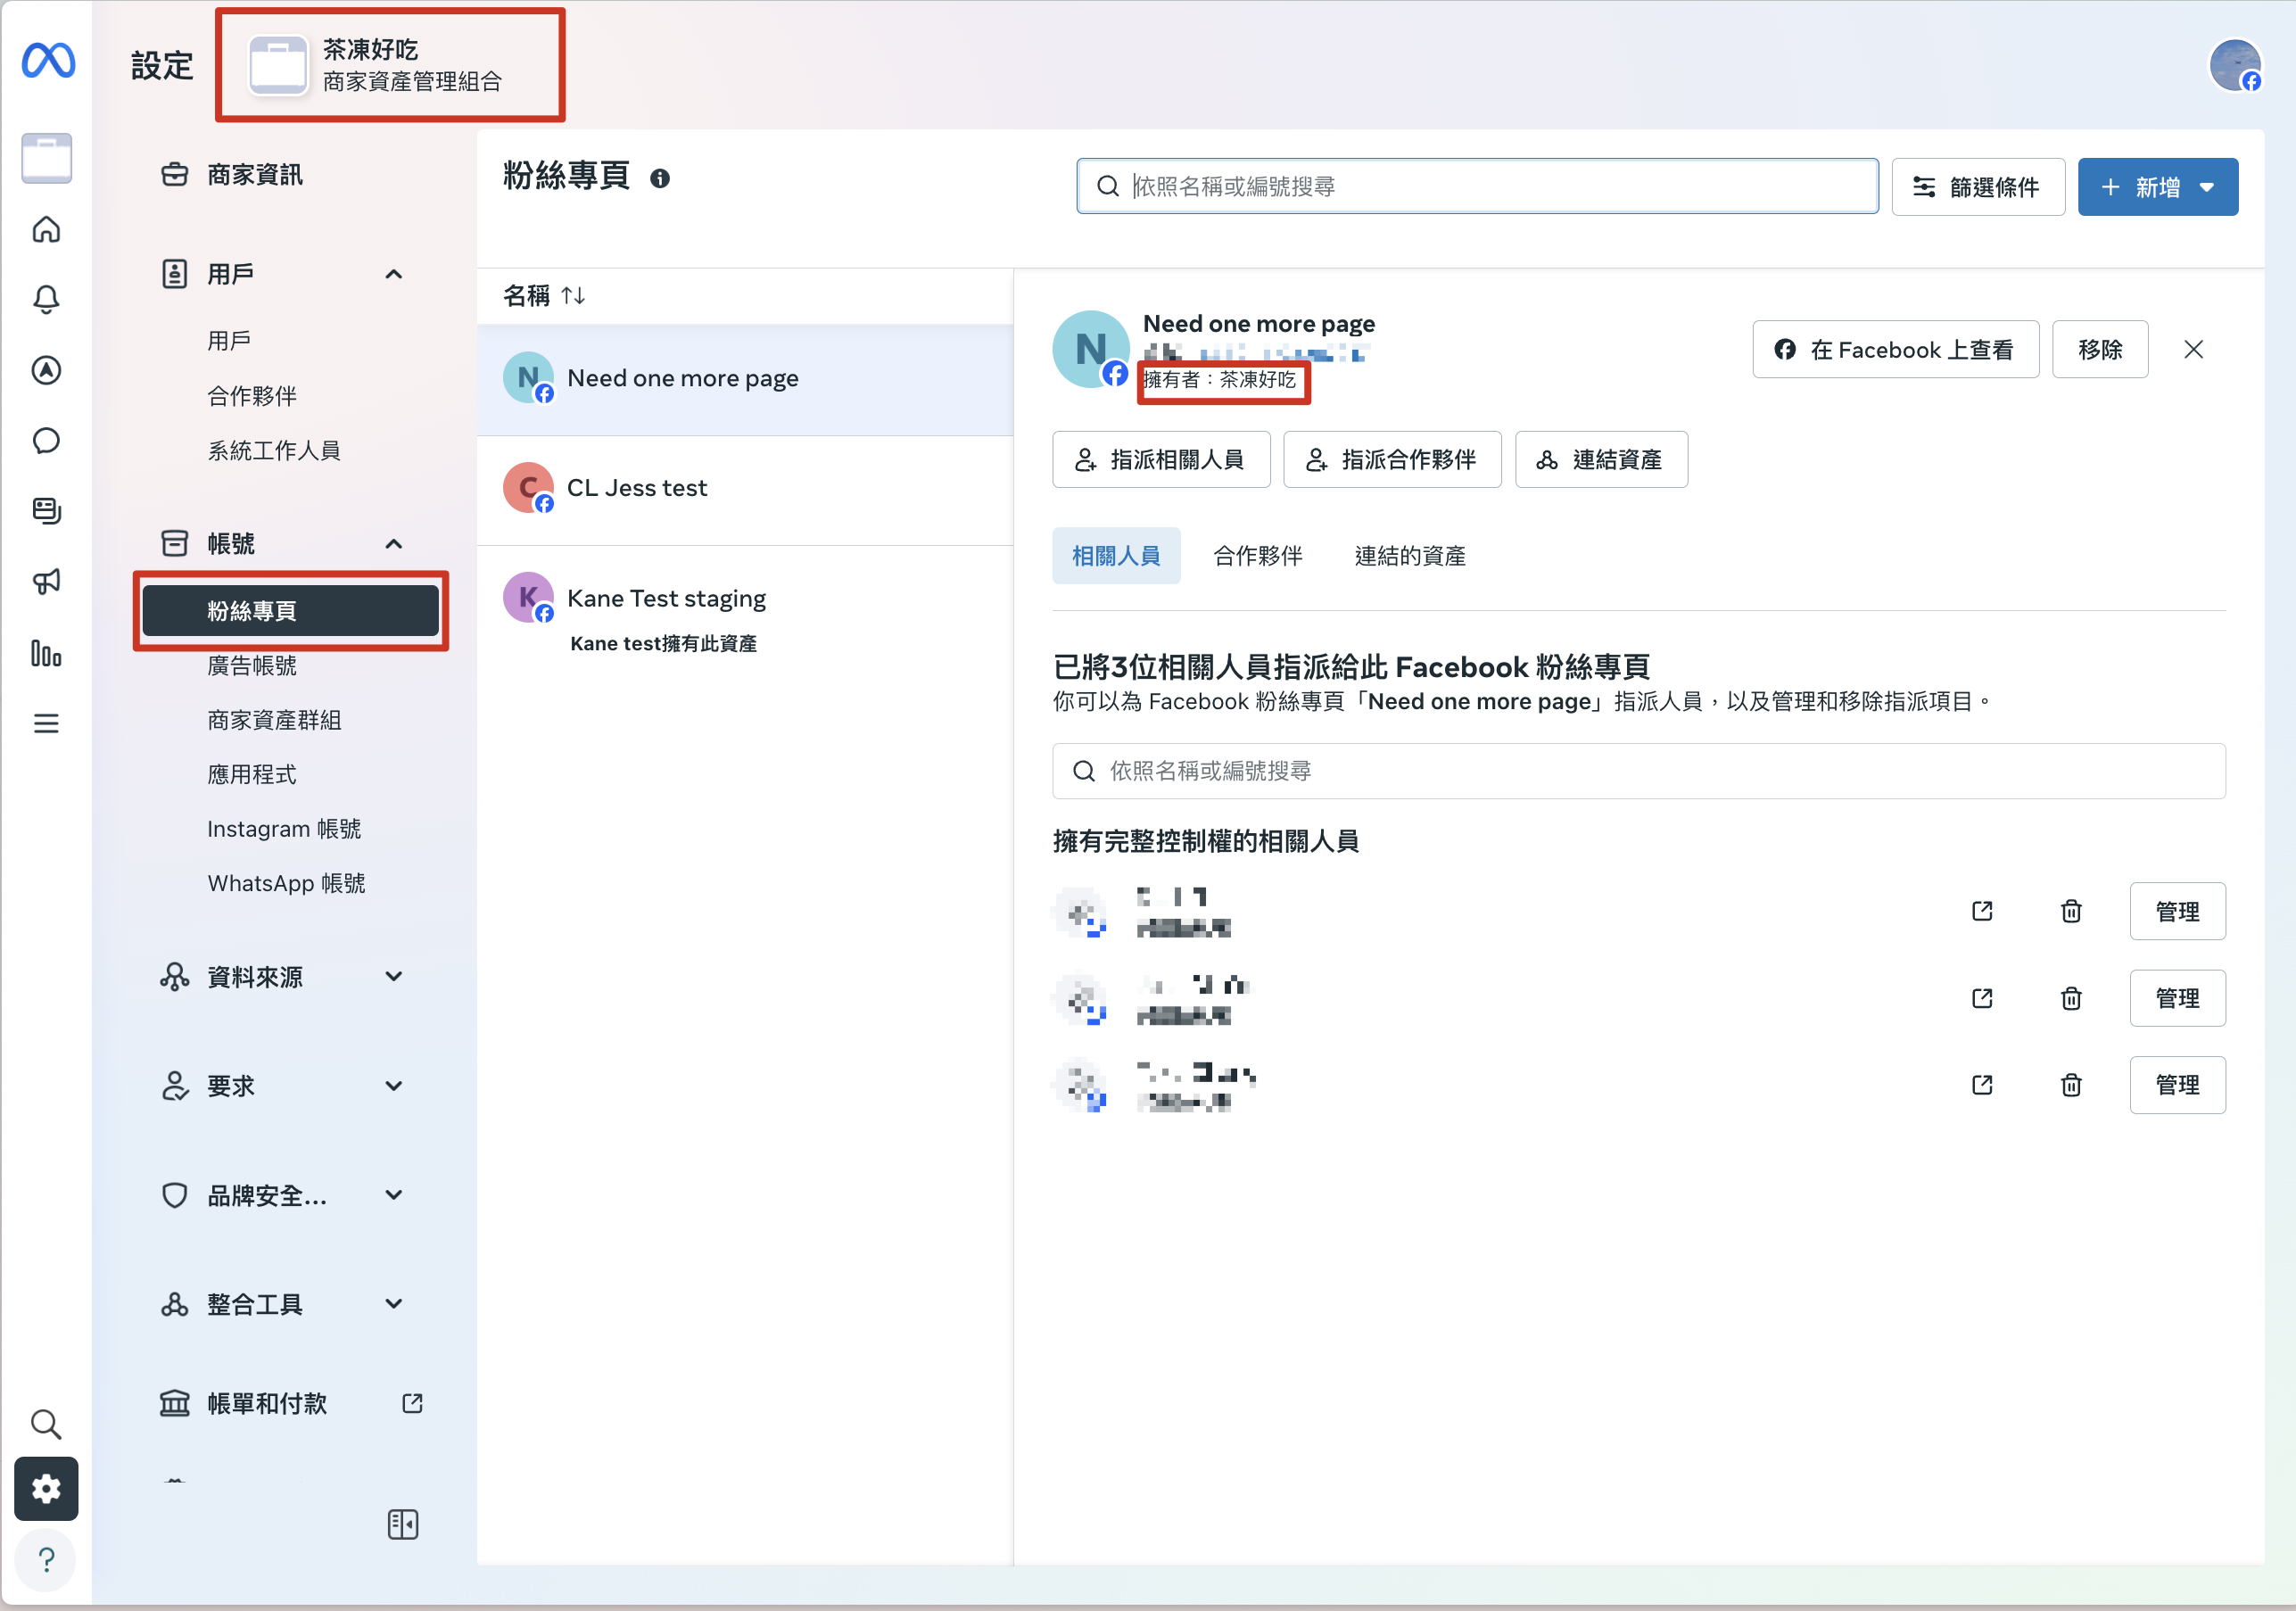Open 商家資產群組 in sidebar

coord(274,720)
